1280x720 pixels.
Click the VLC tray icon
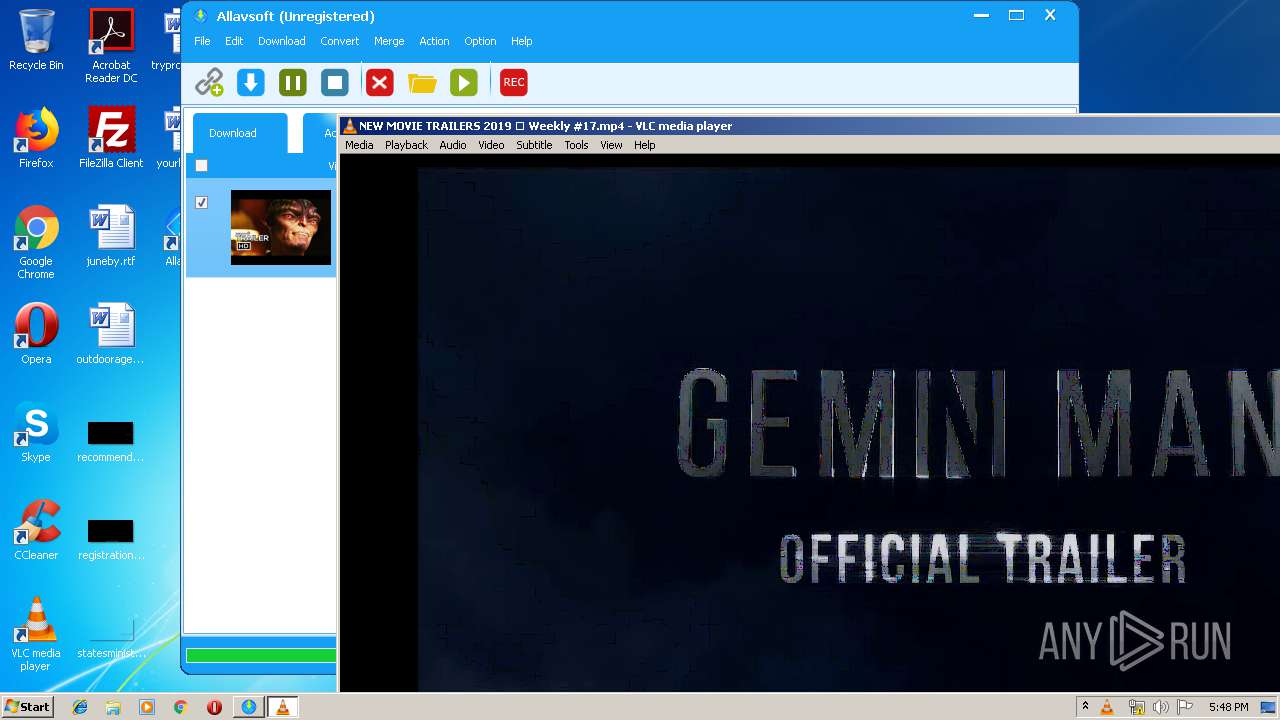point(1107,707)
